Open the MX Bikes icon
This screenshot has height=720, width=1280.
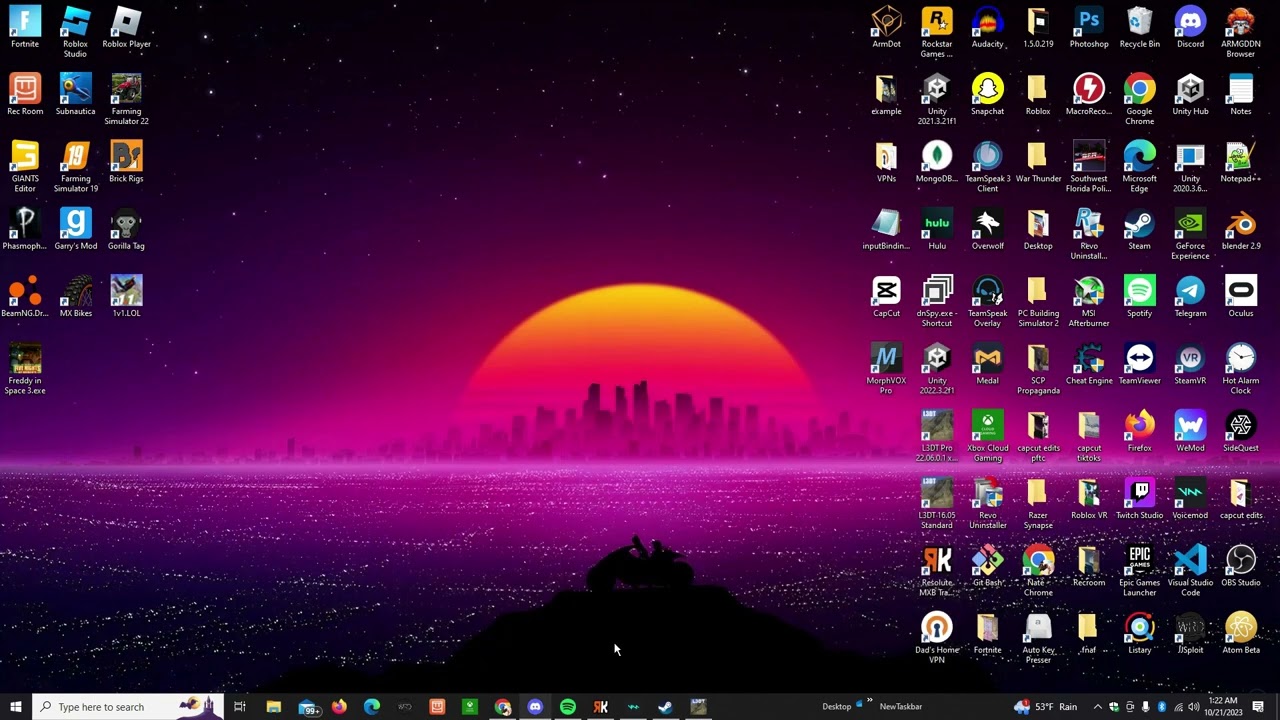click(x=75, y=297)
